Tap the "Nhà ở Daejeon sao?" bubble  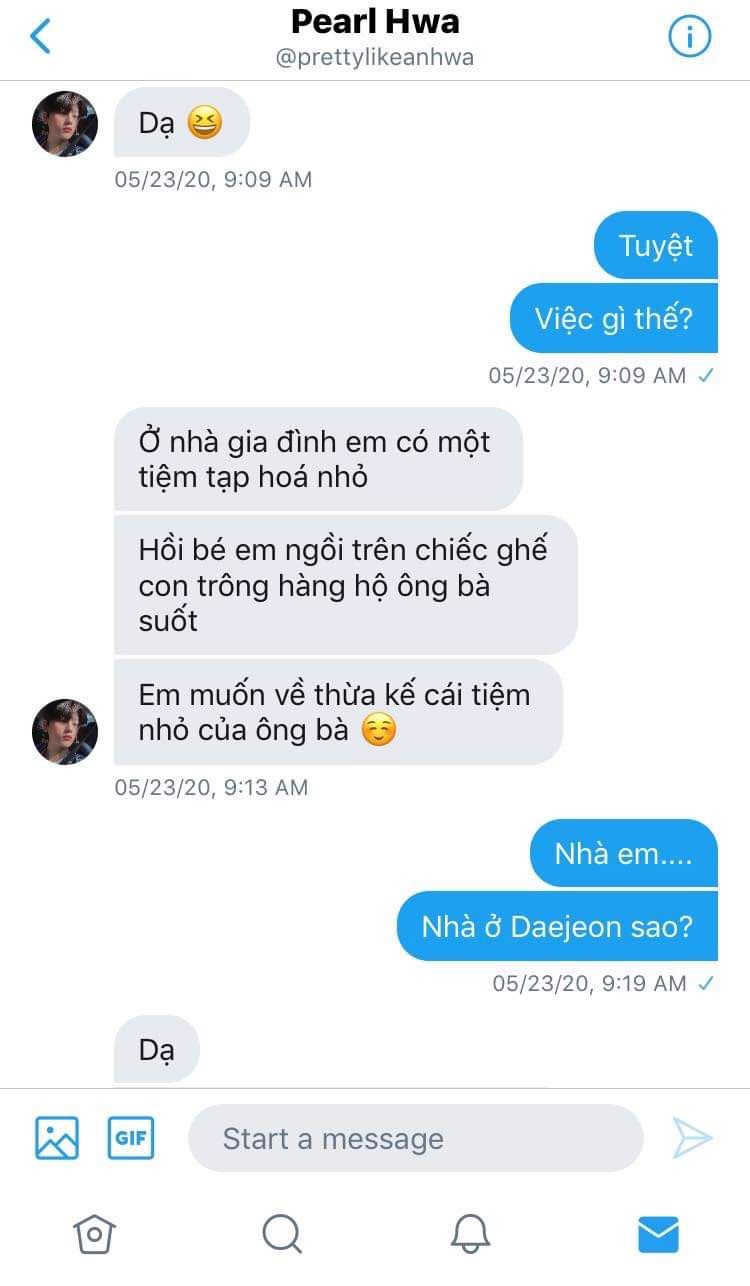tap(557, 926)
